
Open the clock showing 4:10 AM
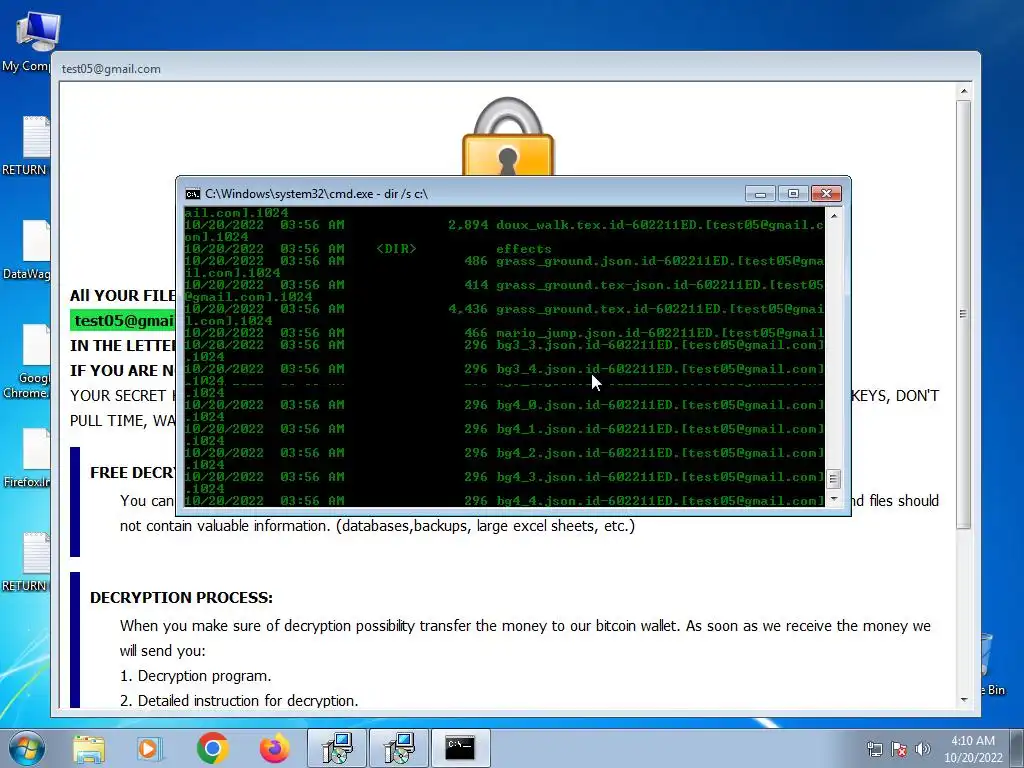(x=973, y=749)
